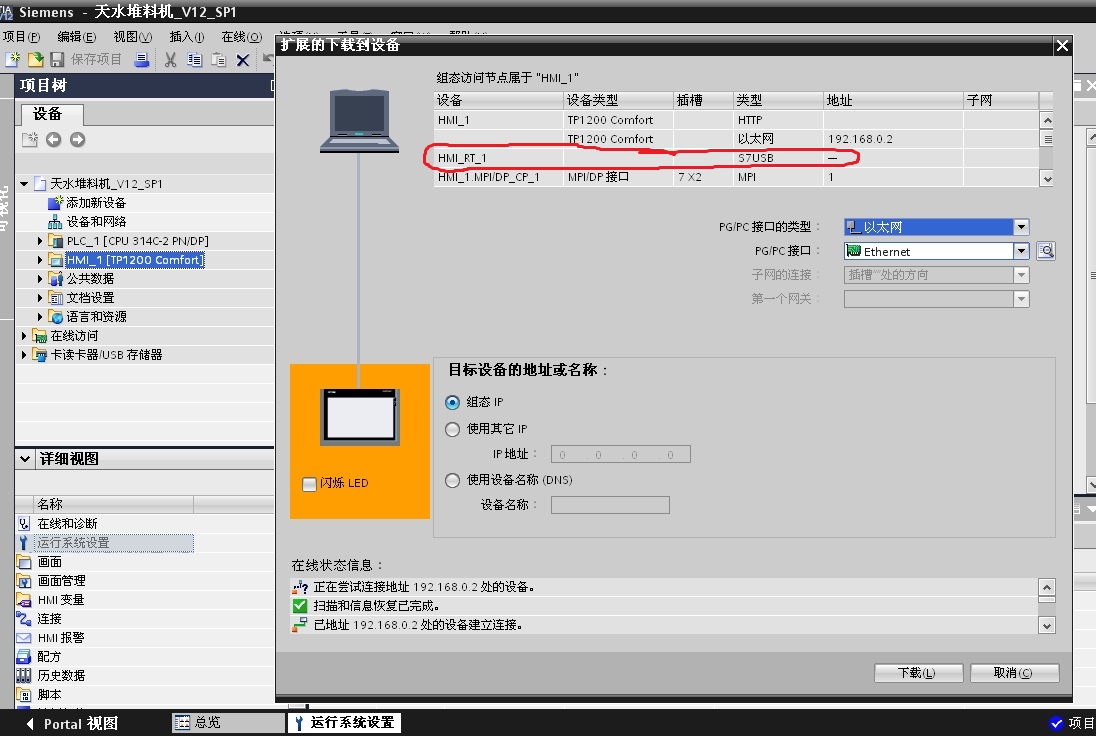This screenshot has width=1096, height=736.
Task: Click the 连接 icon in detail view
Action: pos(24,619)
